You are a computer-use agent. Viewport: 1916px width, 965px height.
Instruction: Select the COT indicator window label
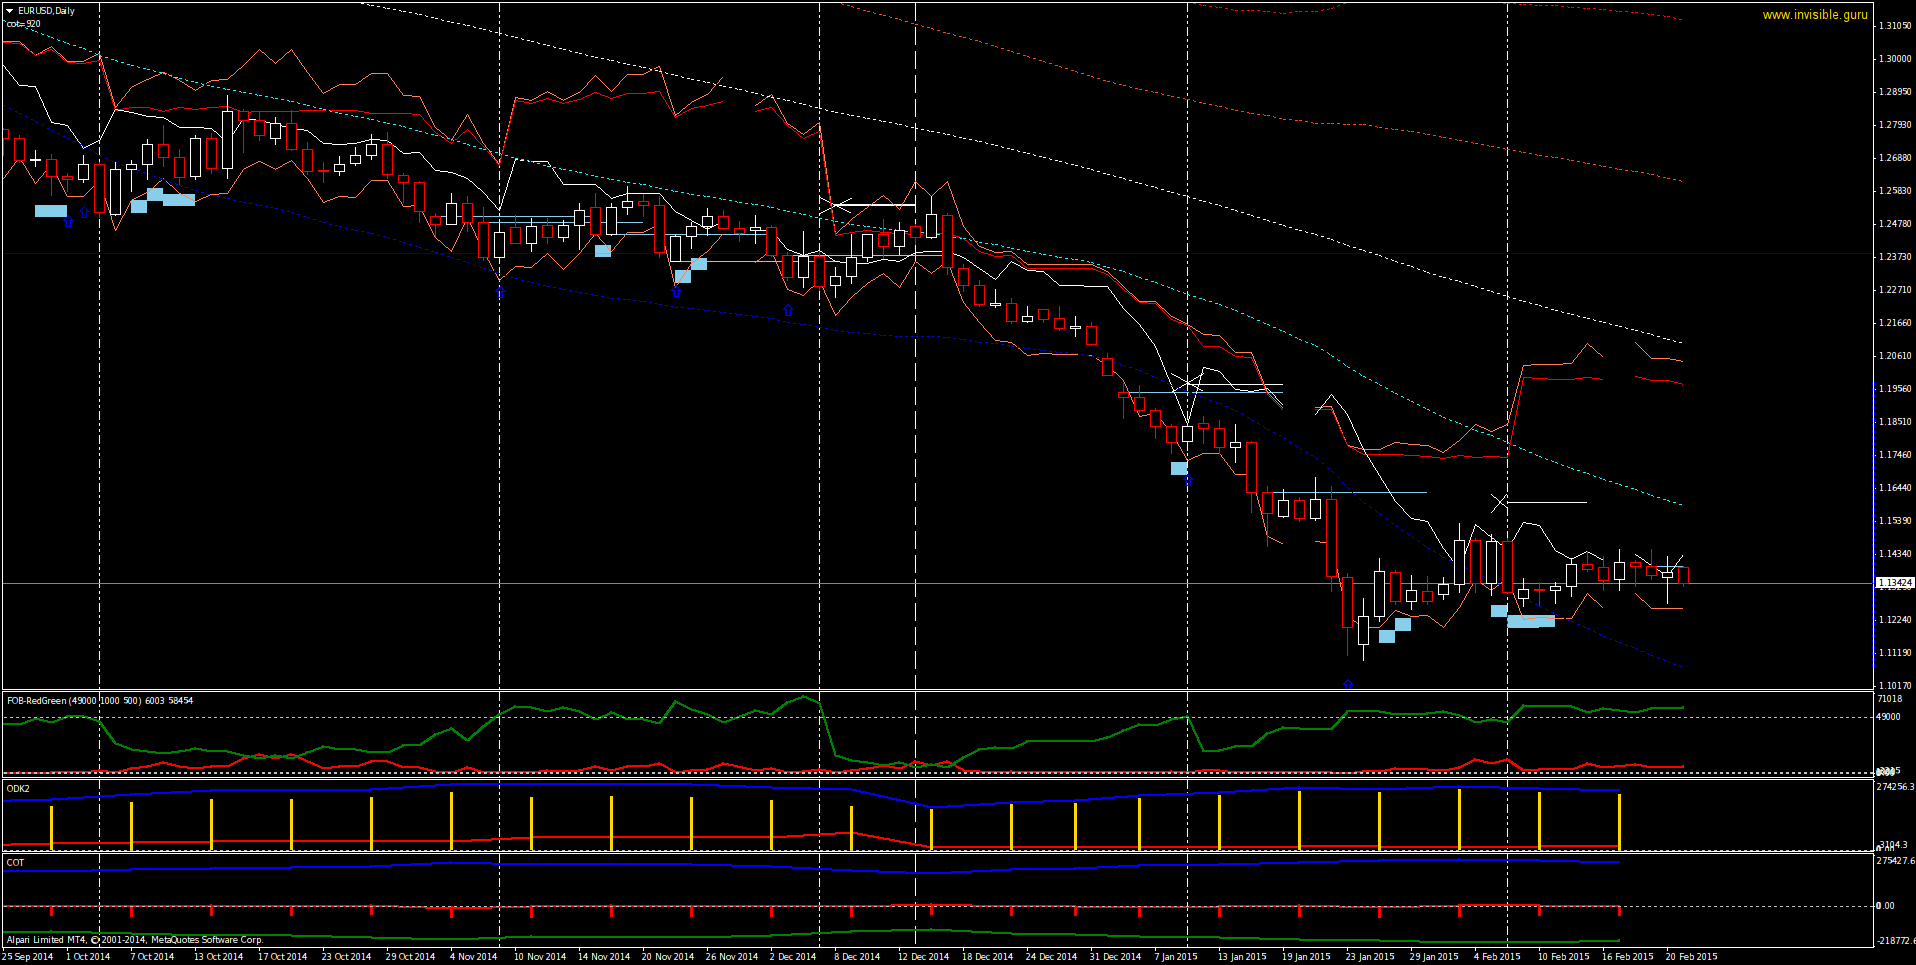coord(15,863)
